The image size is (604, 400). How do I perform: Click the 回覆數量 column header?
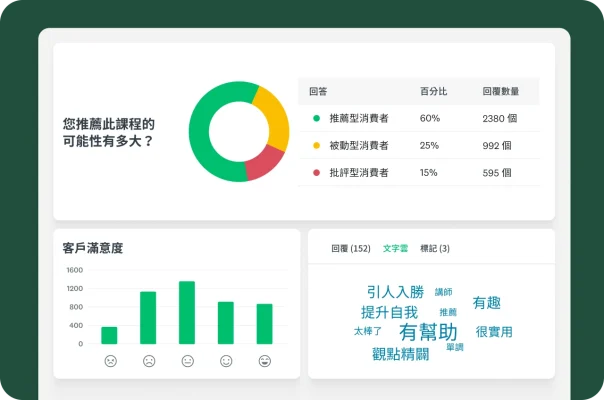pyautogui.click(x=501, y=91)
